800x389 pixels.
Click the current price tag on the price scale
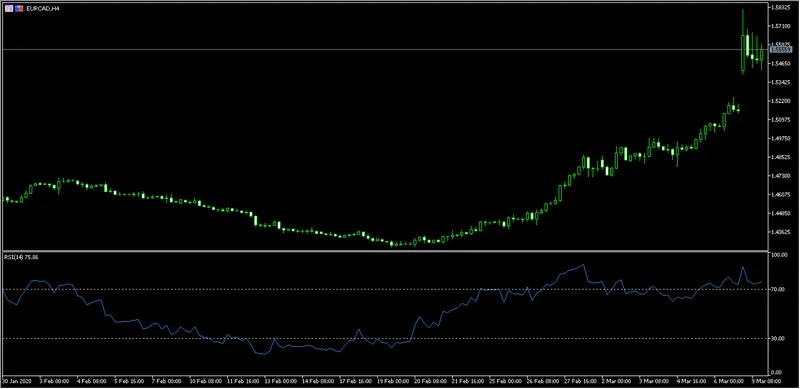coord(780,50)
